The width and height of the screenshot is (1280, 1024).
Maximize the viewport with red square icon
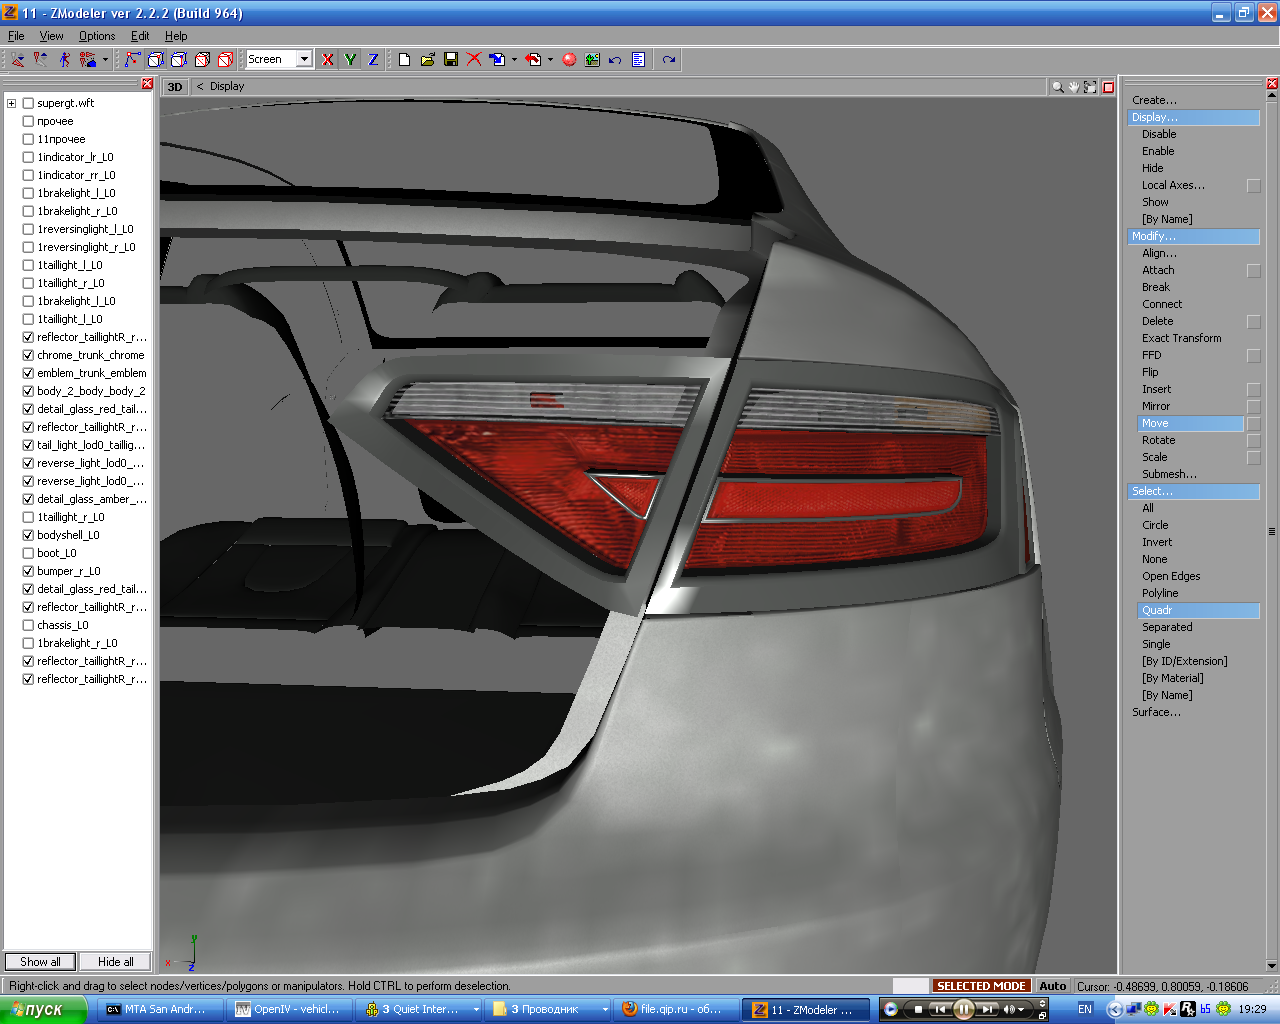click(x=1108, y=87)
